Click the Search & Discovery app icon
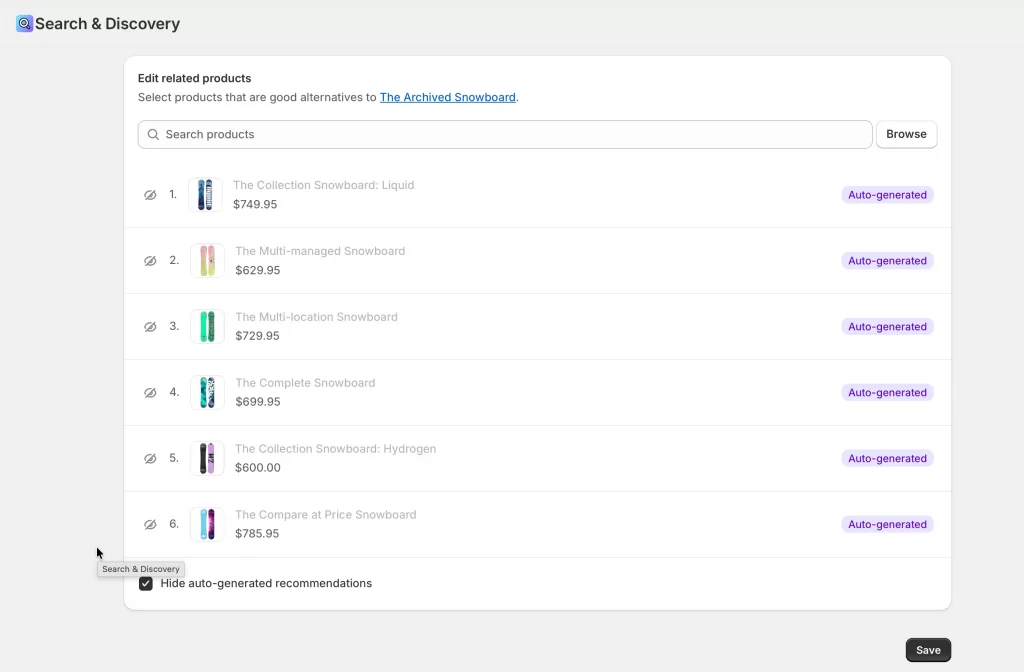 point(22,22)
